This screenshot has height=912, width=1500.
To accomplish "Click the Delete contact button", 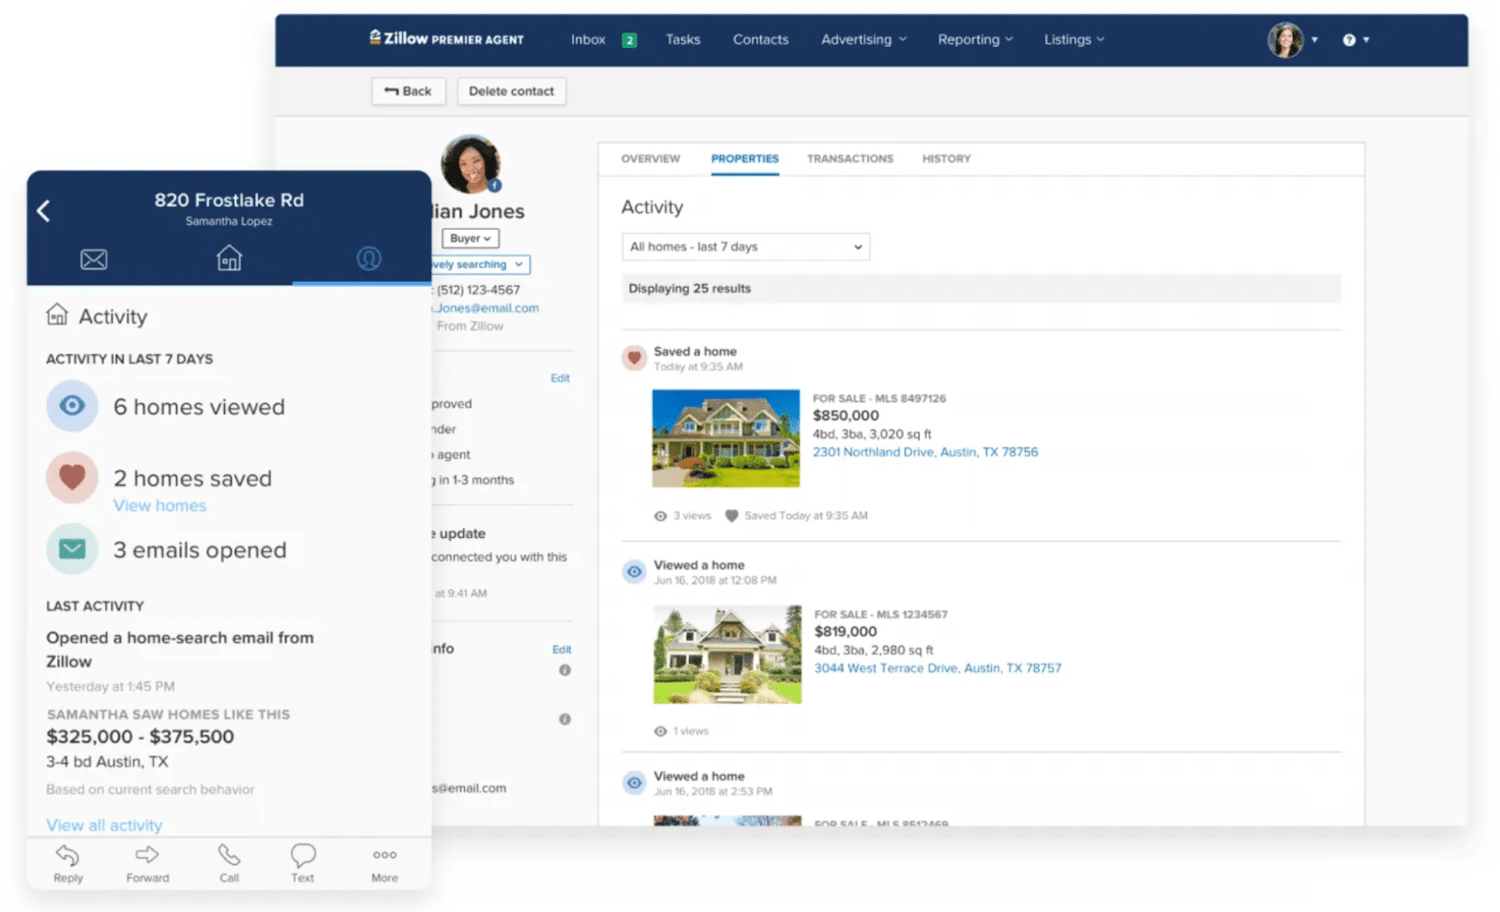I will click(x=511, y=91).
